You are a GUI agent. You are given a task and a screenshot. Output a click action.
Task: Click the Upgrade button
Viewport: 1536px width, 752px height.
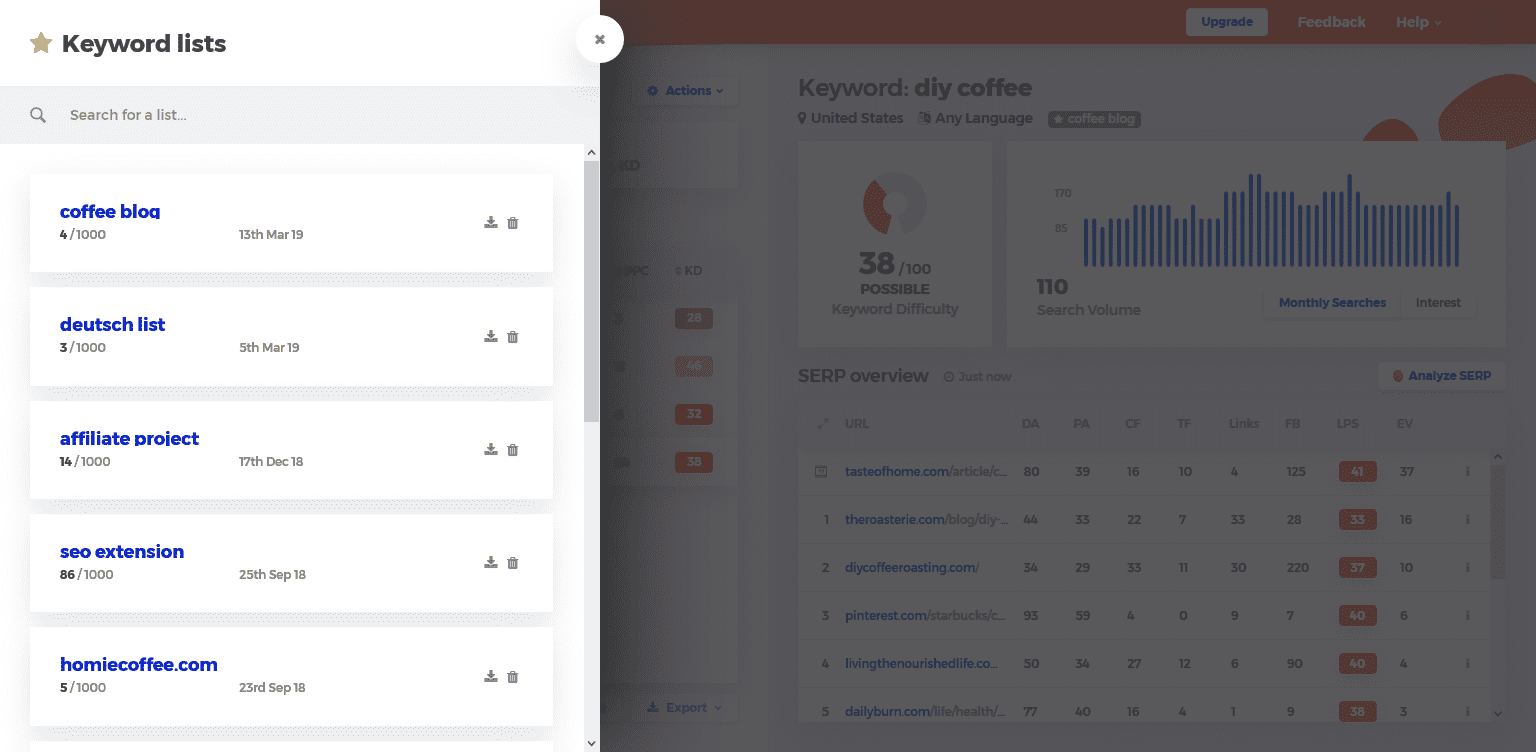[x=1227, y=22]
